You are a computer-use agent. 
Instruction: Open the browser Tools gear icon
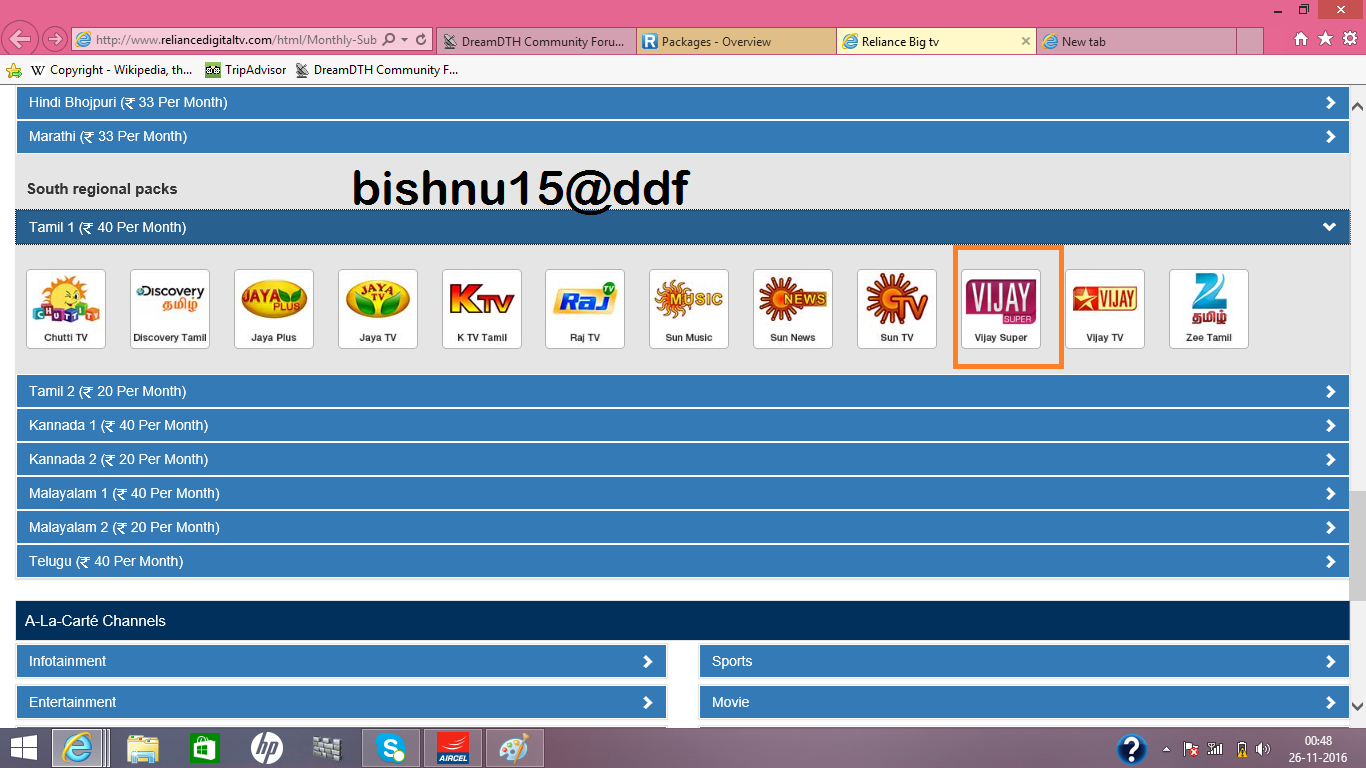tap(1349, 39)
